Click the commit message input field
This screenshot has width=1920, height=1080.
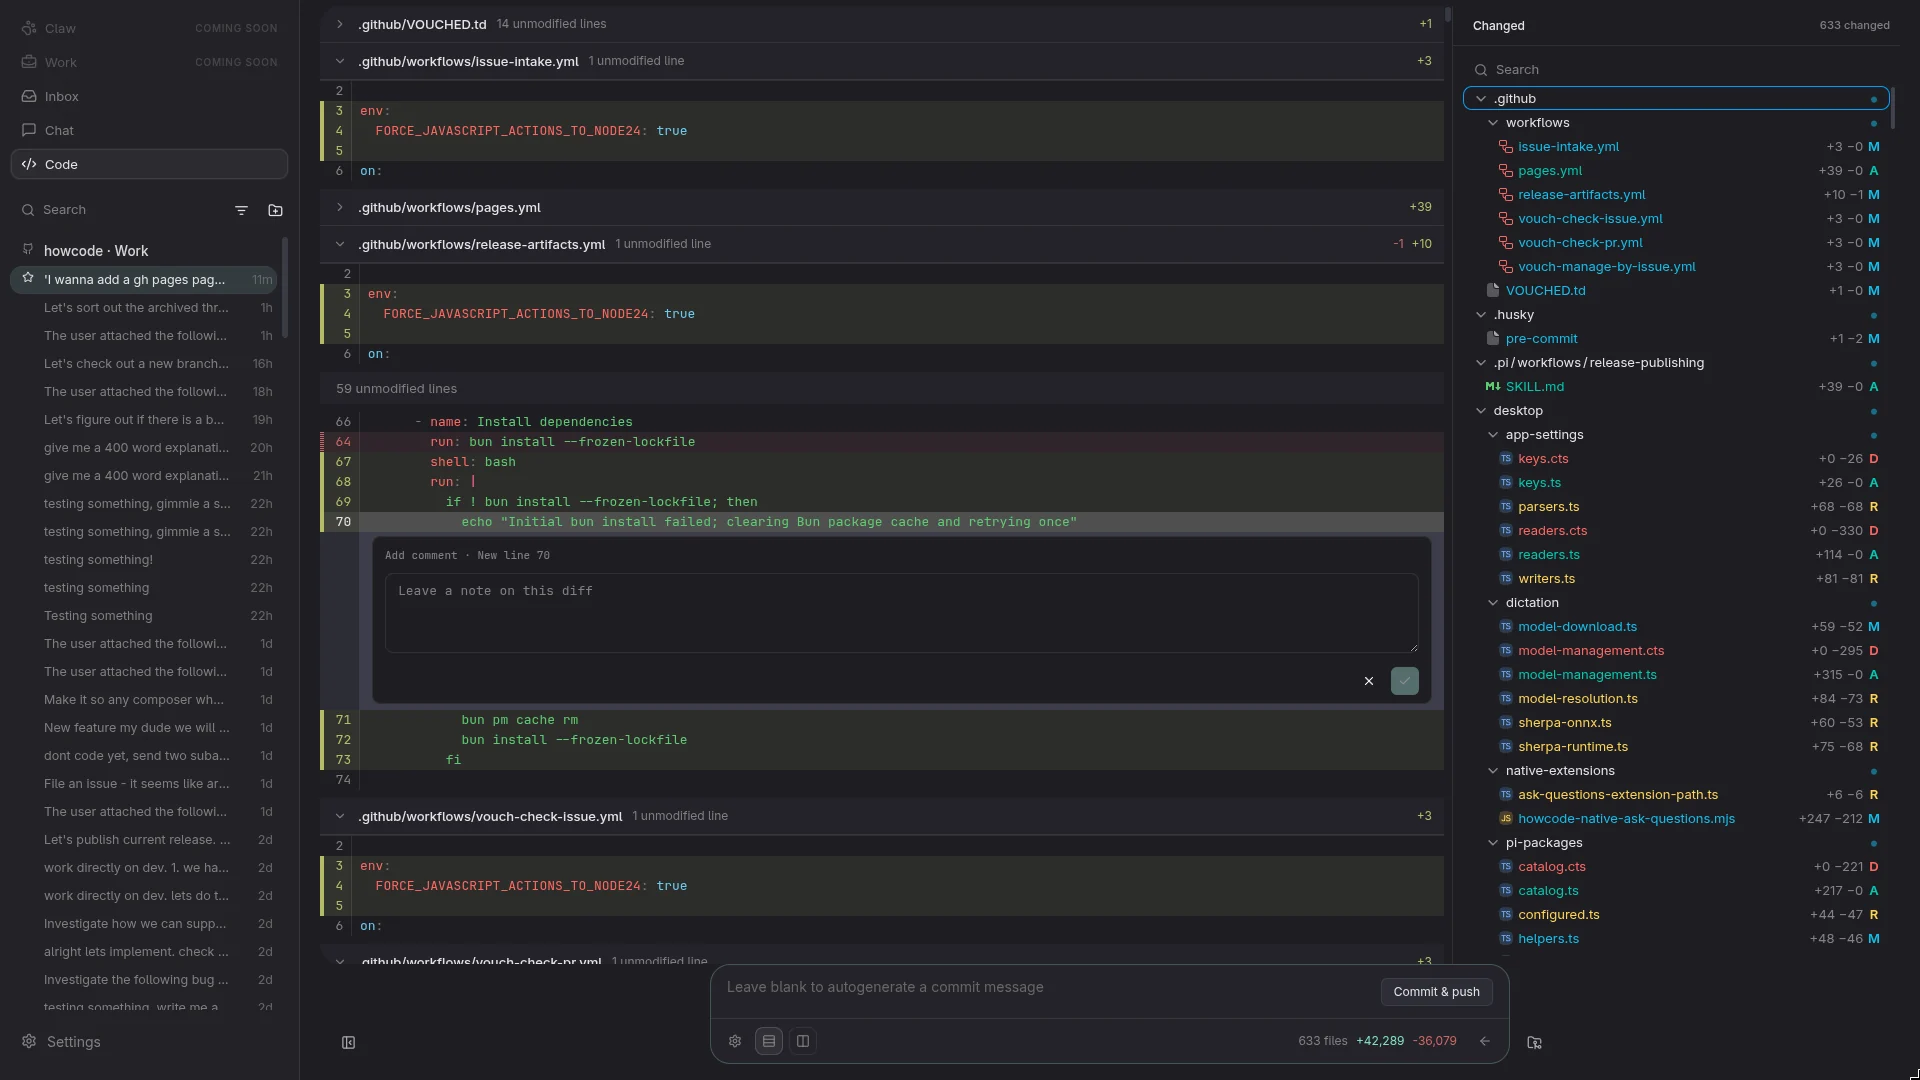[1046, 988]
